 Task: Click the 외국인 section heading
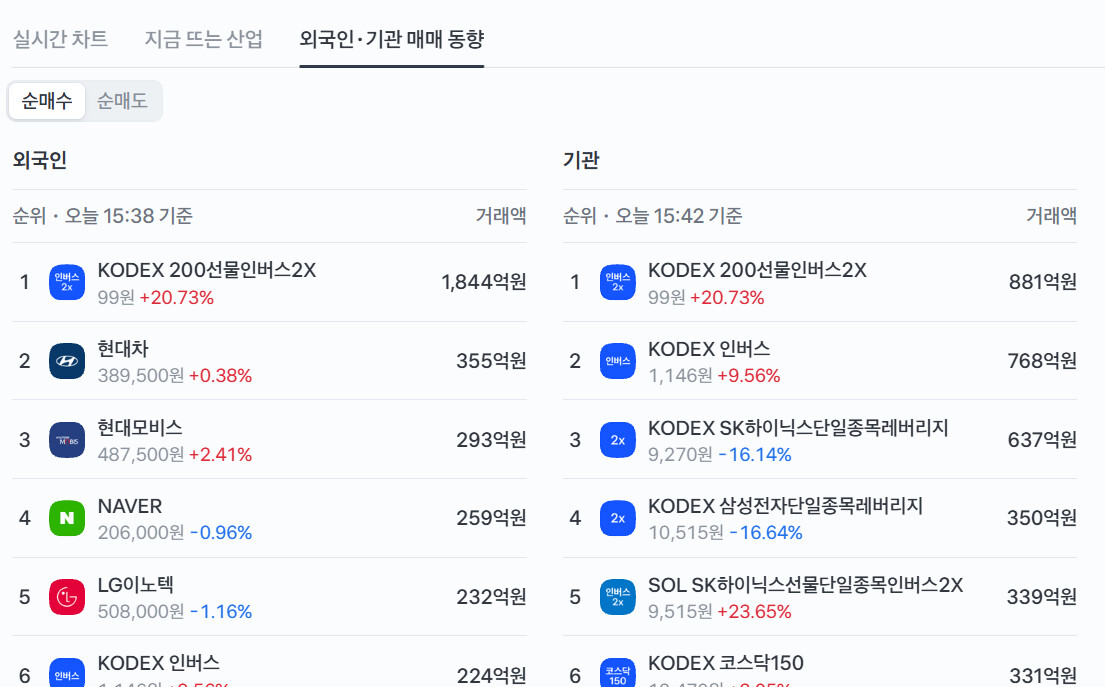coord(39,160)
